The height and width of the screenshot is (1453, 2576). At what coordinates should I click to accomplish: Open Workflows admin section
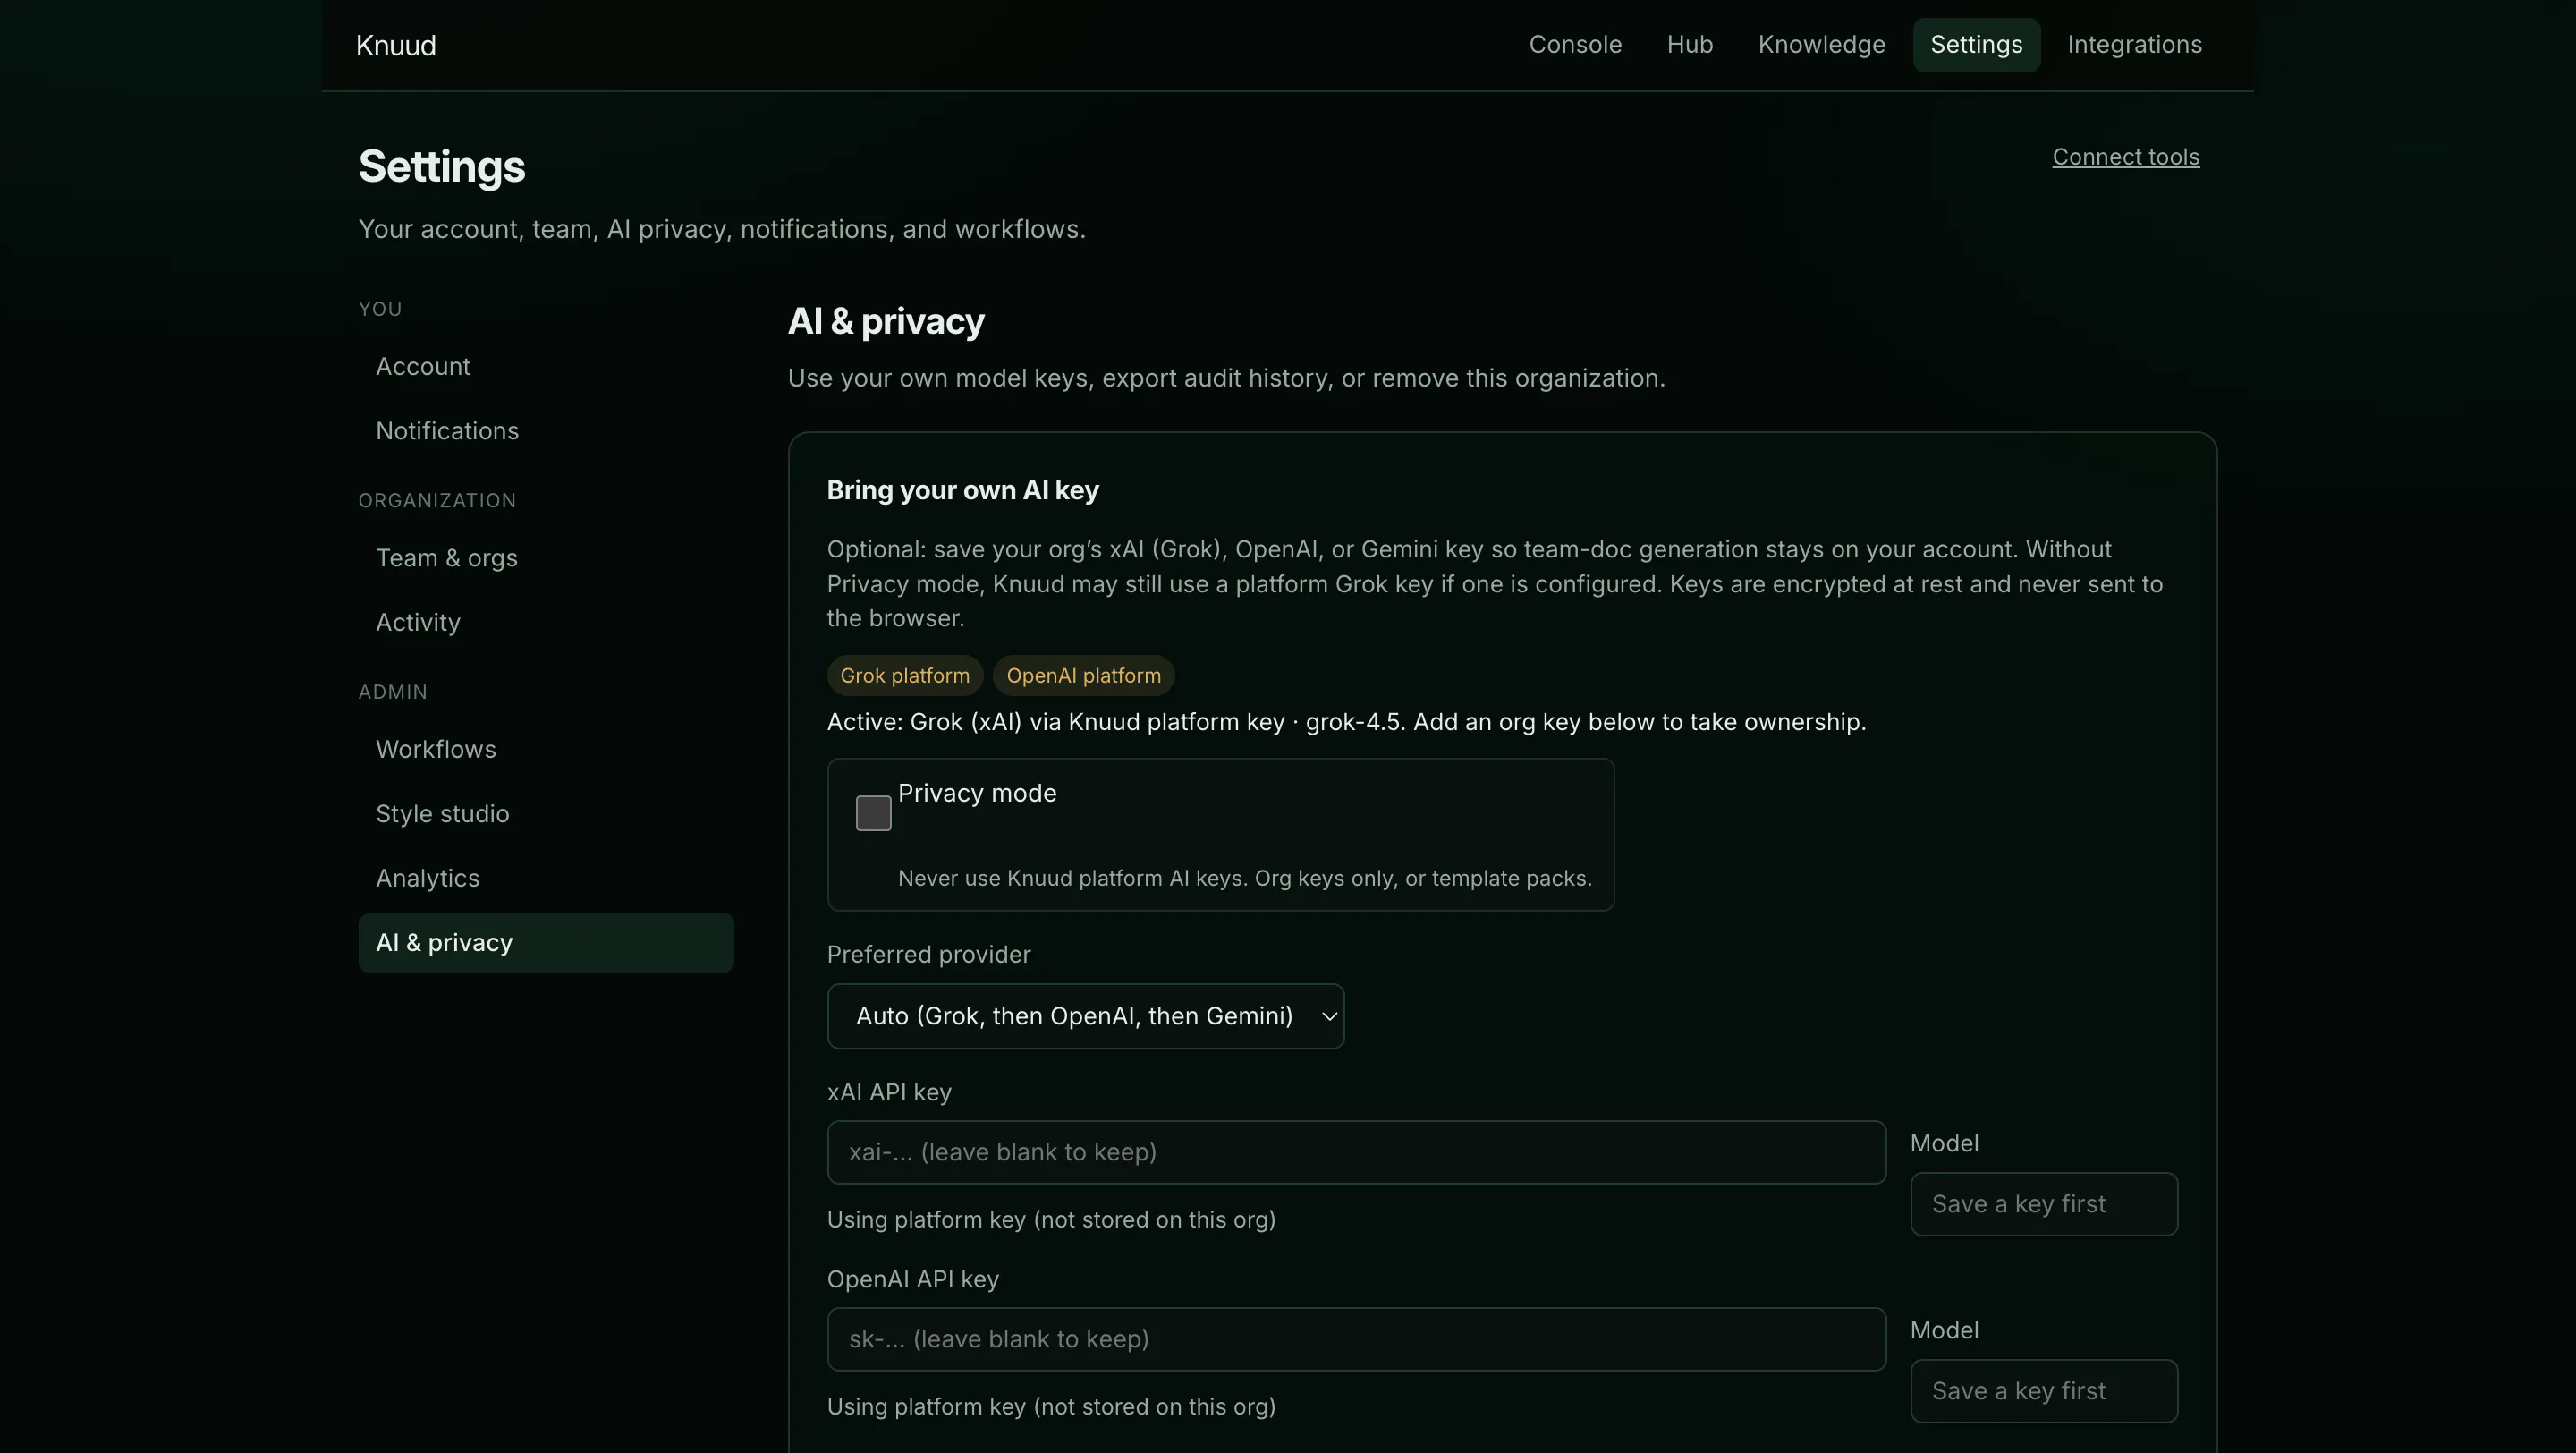point(546,750)
